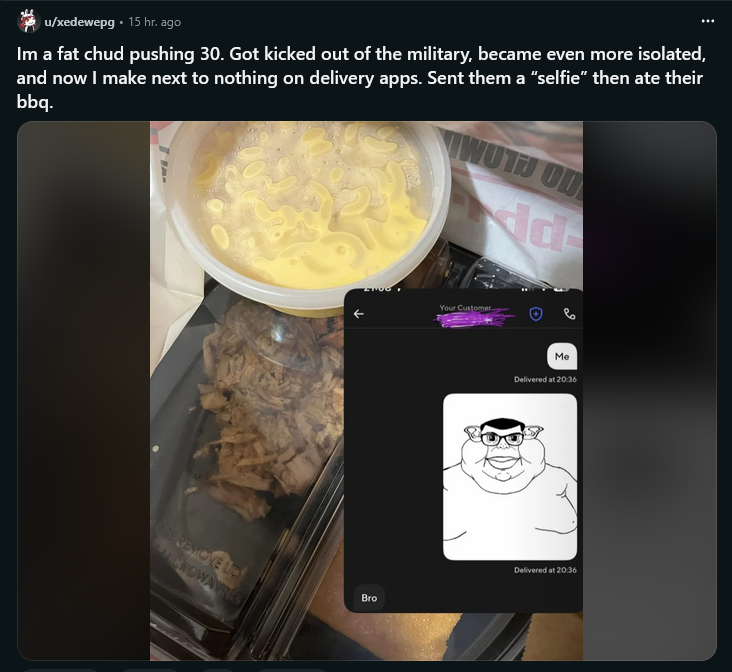The height and width of the screenshot is (672, 732).
Task: Click the blurred right margin of image
Action: (649, 391)
